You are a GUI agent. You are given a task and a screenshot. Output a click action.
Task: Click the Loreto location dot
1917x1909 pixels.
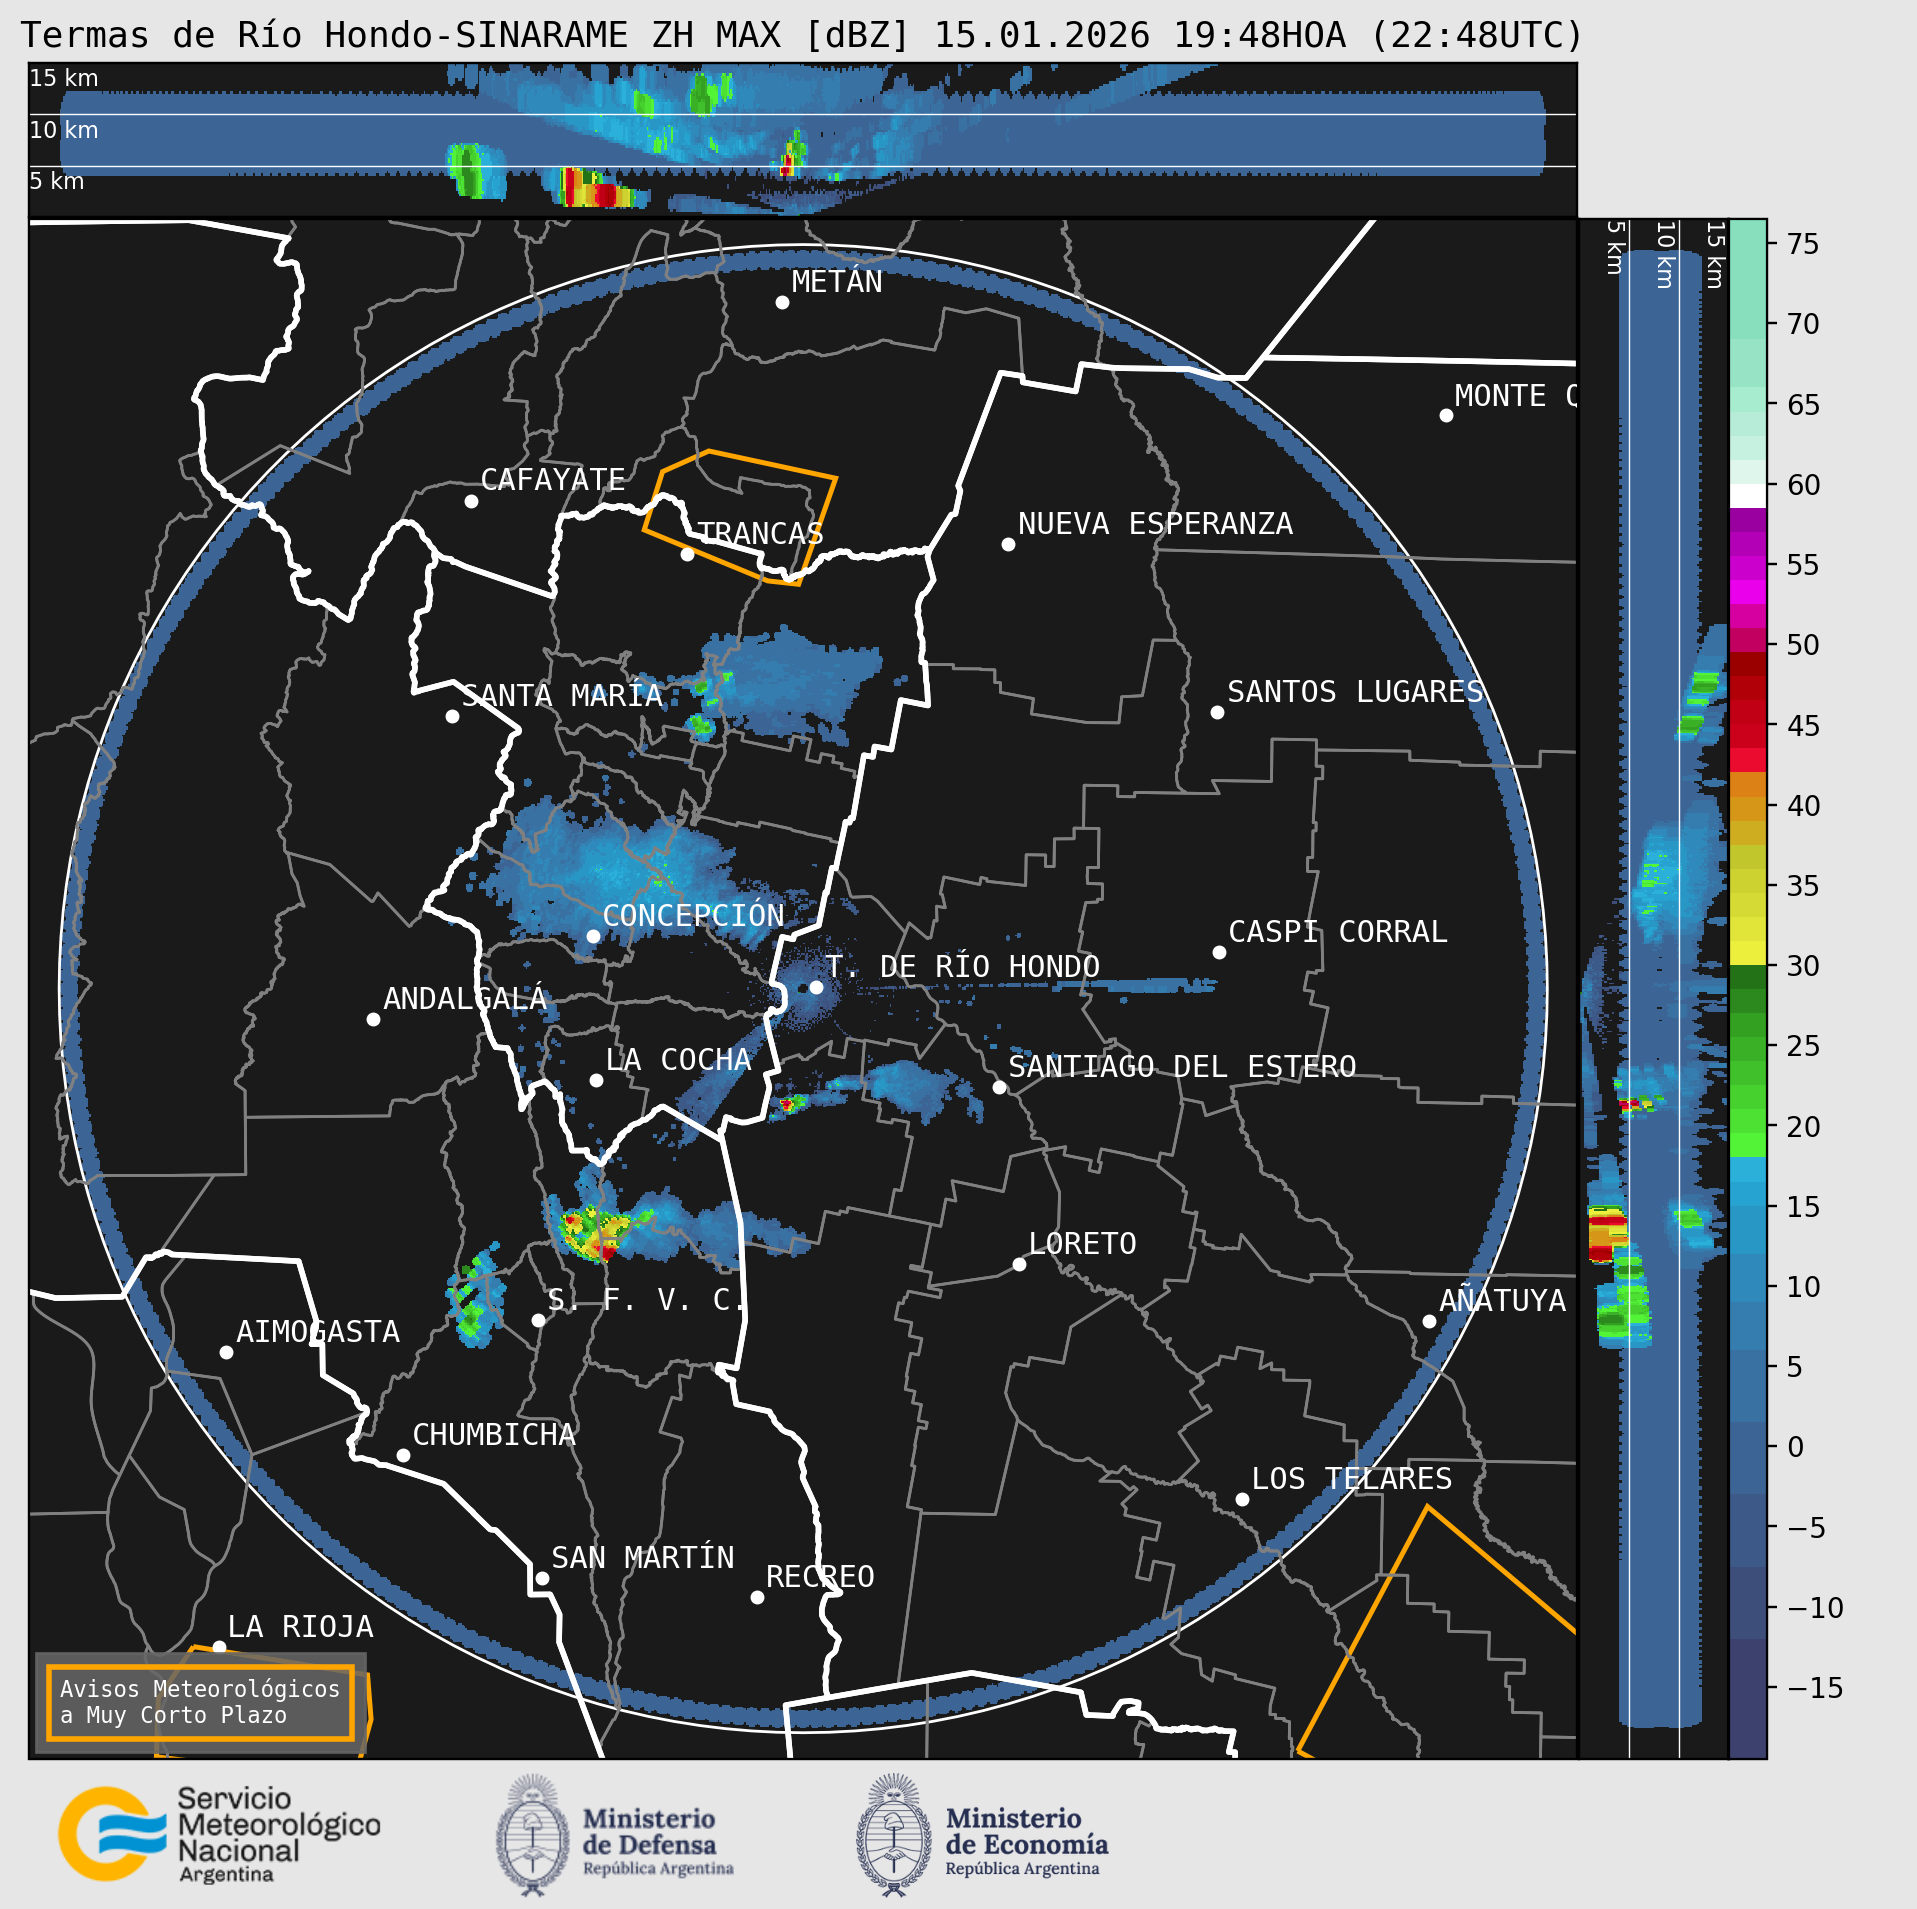(1019, 1264)
